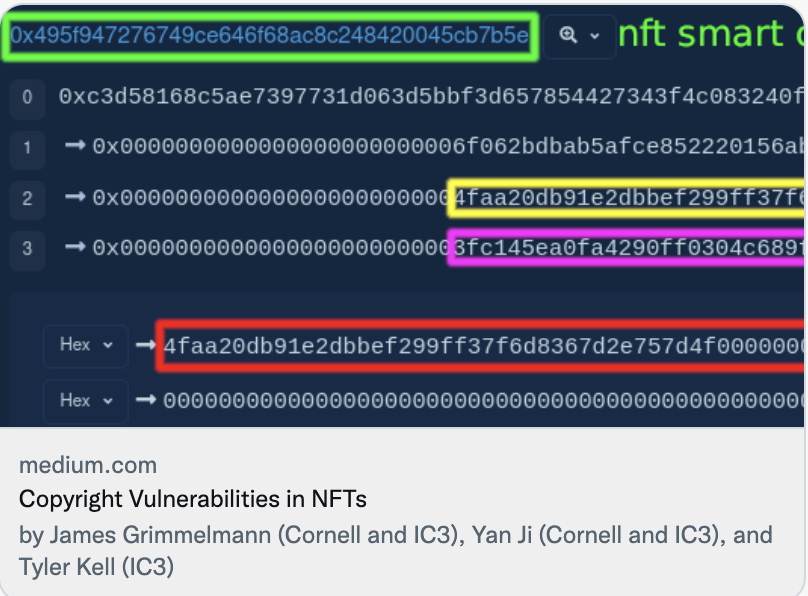Click the arrow icon in topic row 2

coord(75,197)
